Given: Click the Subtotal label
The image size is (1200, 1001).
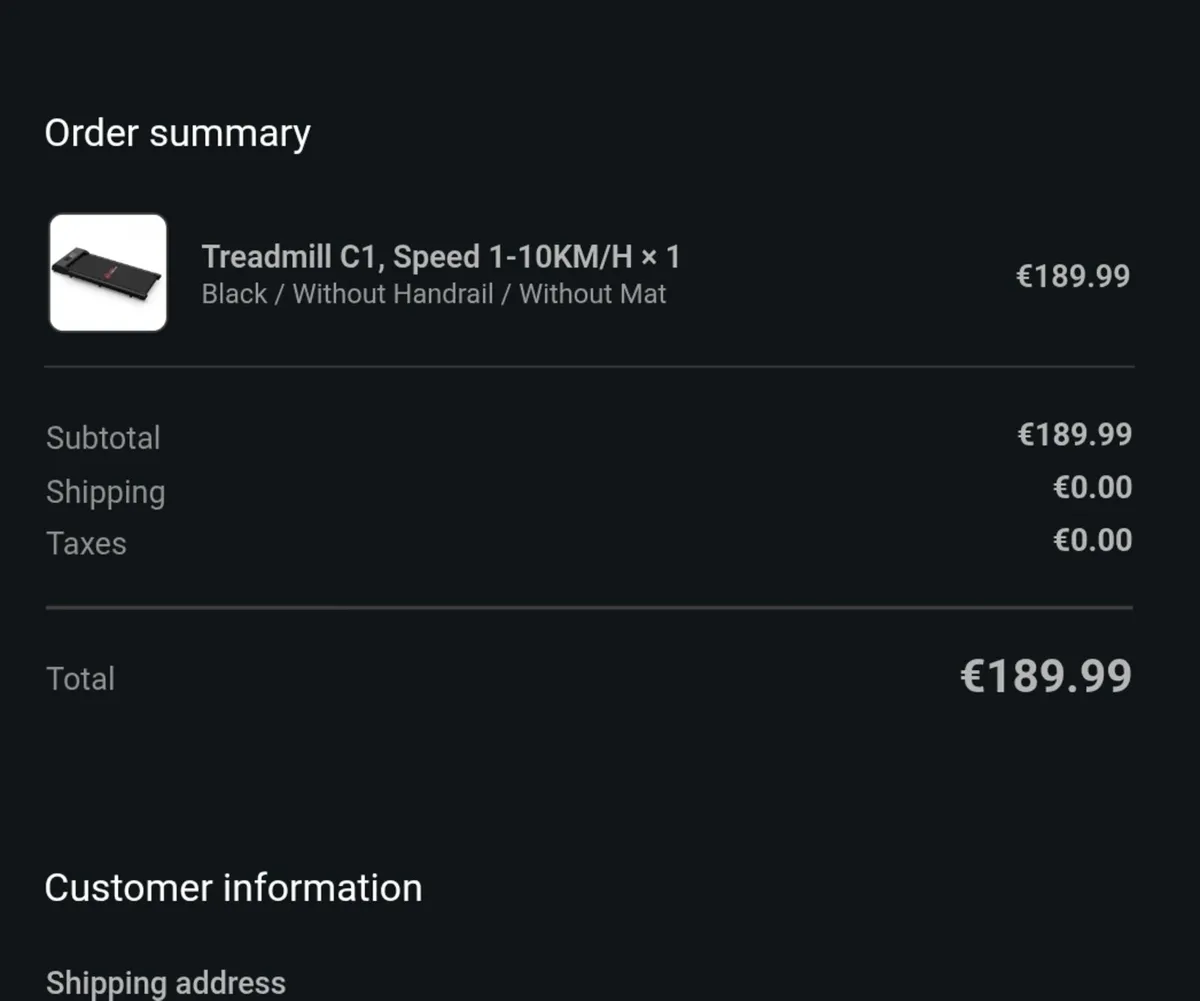Looking at the screenshot, I should (x=103, y=438).
